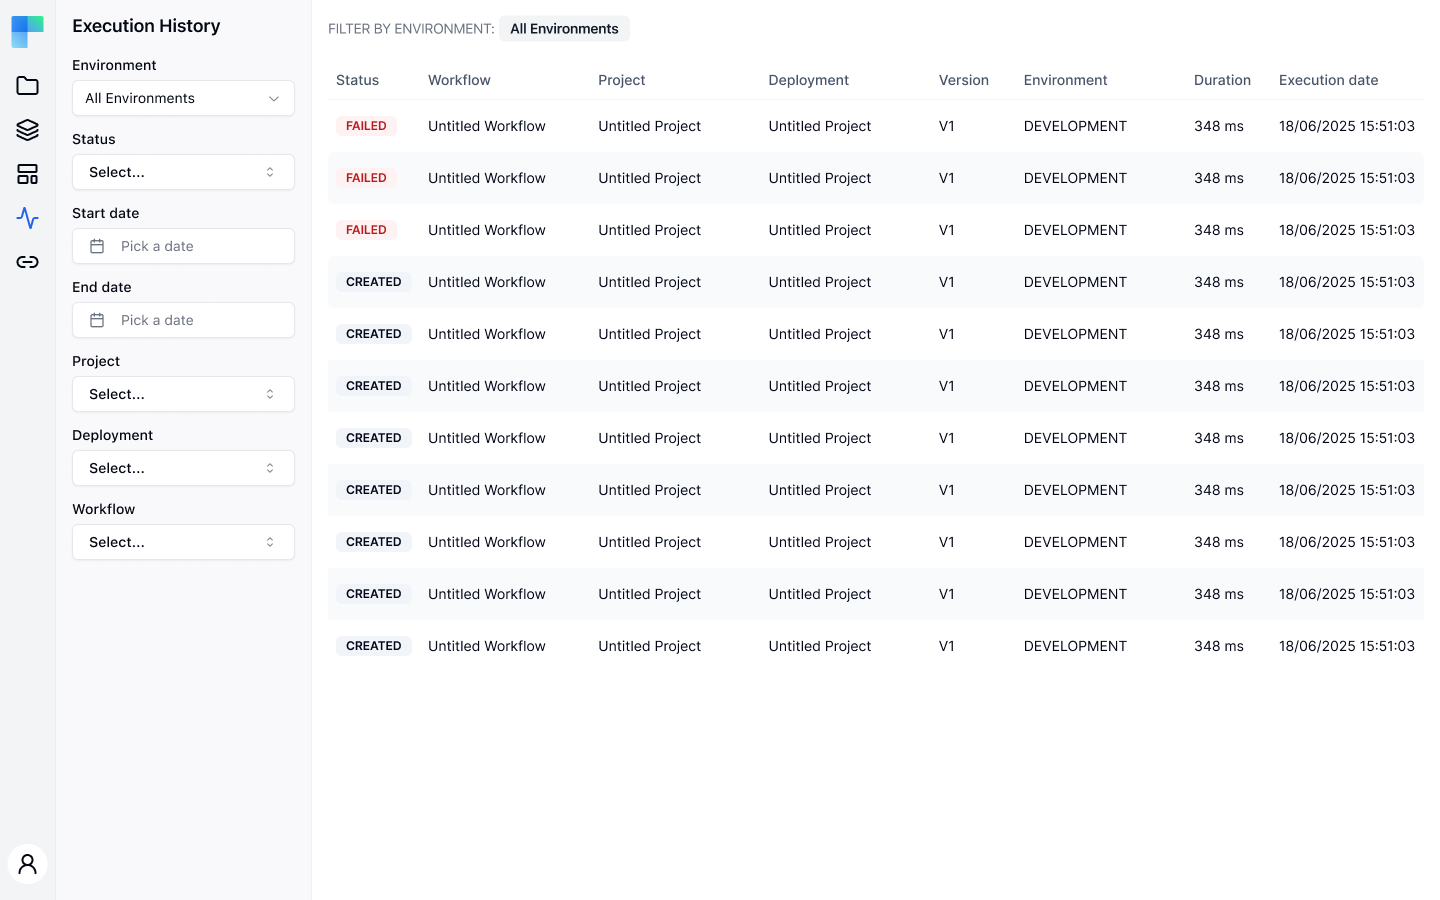
Task: Open the layers stack icon in sidebar
Action: click(27, 130)
